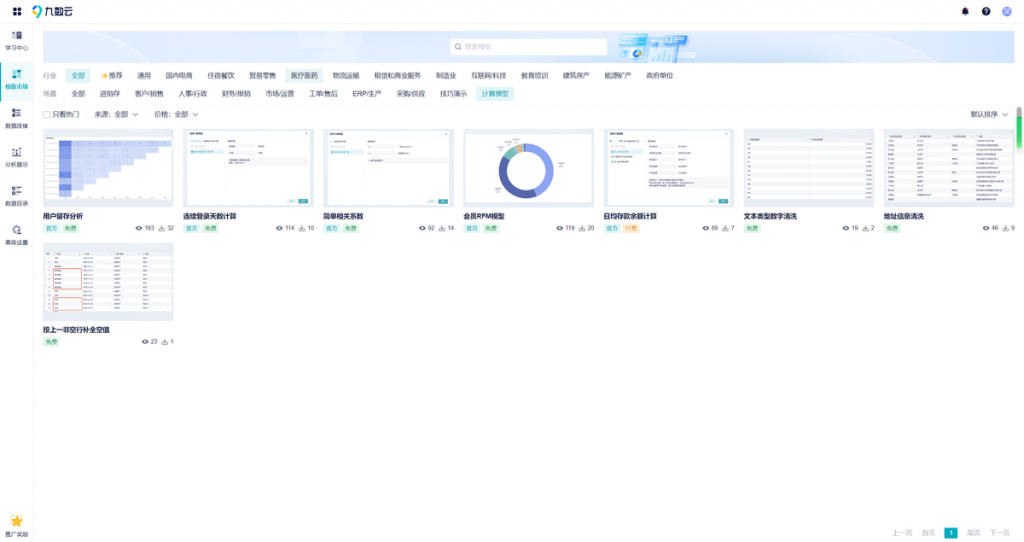Open the help question mark icon
This screenshot has width=1024, height=542.
coord(986,11)
